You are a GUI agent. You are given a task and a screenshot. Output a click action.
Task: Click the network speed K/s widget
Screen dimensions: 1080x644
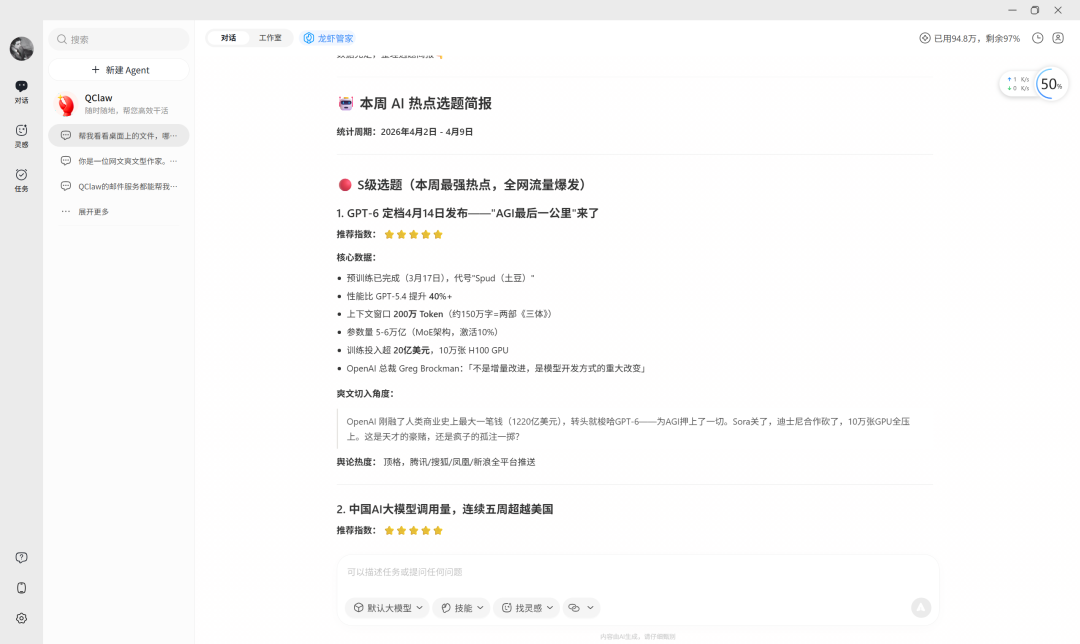click(1018, 84)
